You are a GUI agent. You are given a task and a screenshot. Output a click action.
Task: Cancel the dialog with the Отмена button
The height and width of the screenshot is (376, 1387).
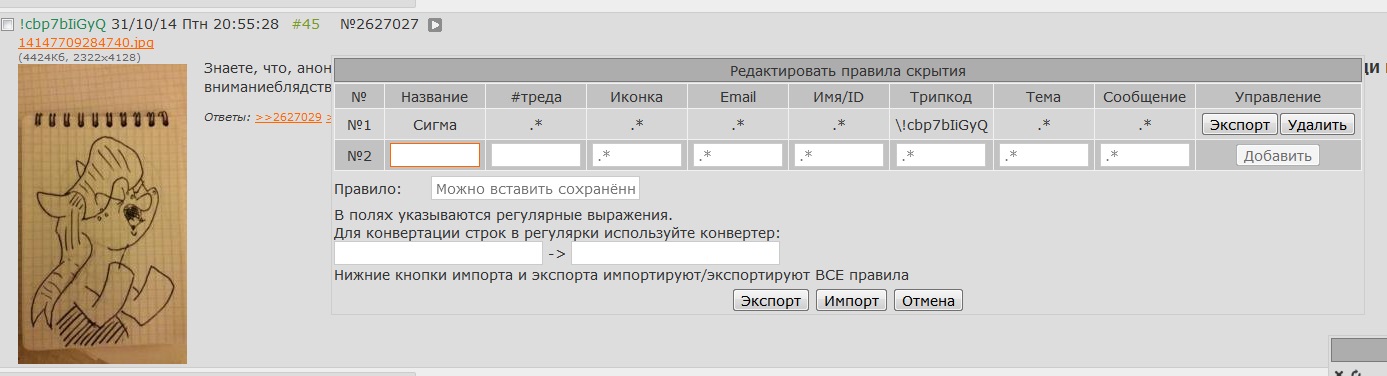(x=929, y=301)
